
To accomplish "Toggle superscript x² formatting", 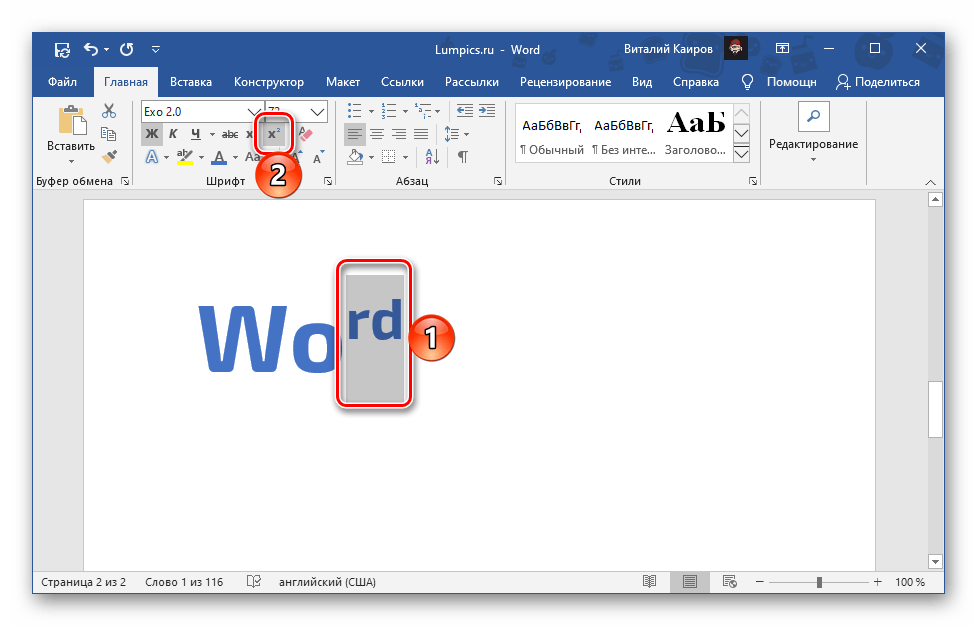I will (274, 133).
